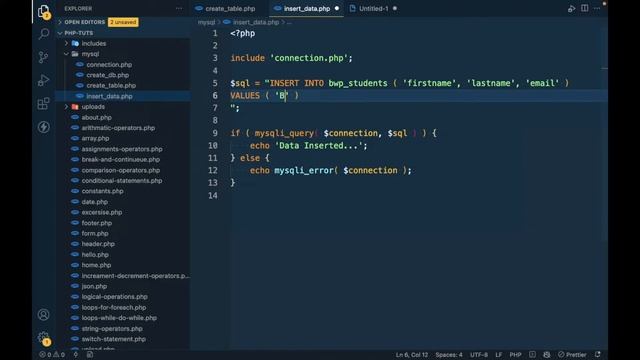Open the Extensions view icon

click(x=43, y=104)
